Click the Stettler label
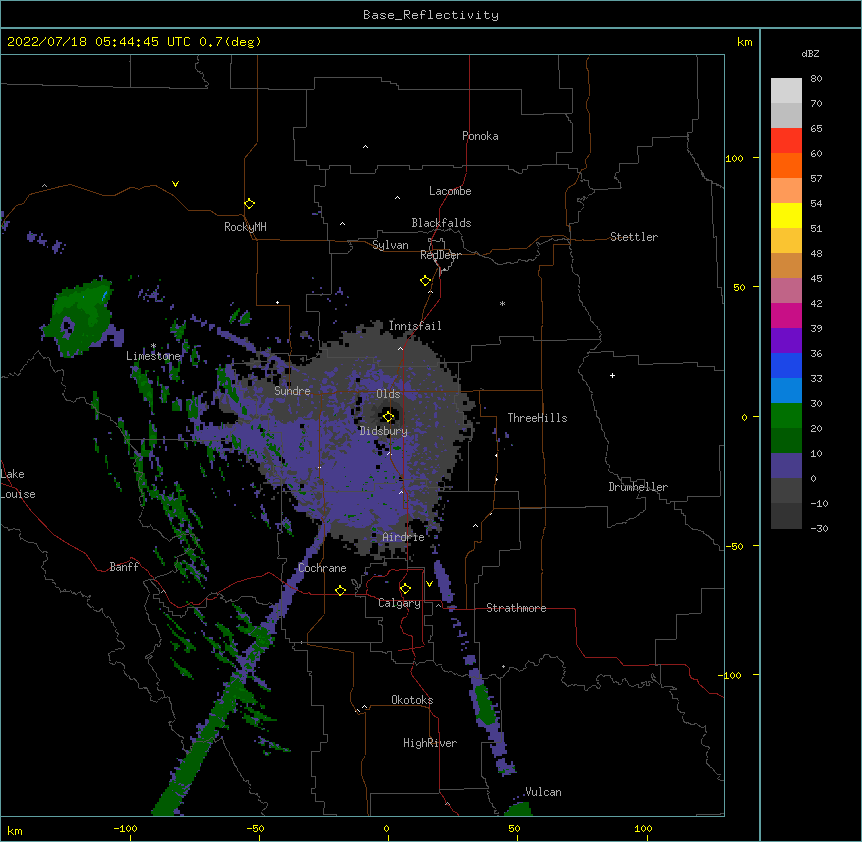The width and height of the screenshot is (862, 842). (x=634, y=237)
